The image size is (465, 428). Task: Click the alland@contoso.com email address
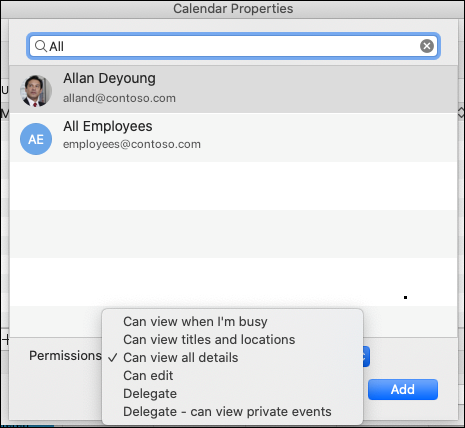click(x=119, y=98)
